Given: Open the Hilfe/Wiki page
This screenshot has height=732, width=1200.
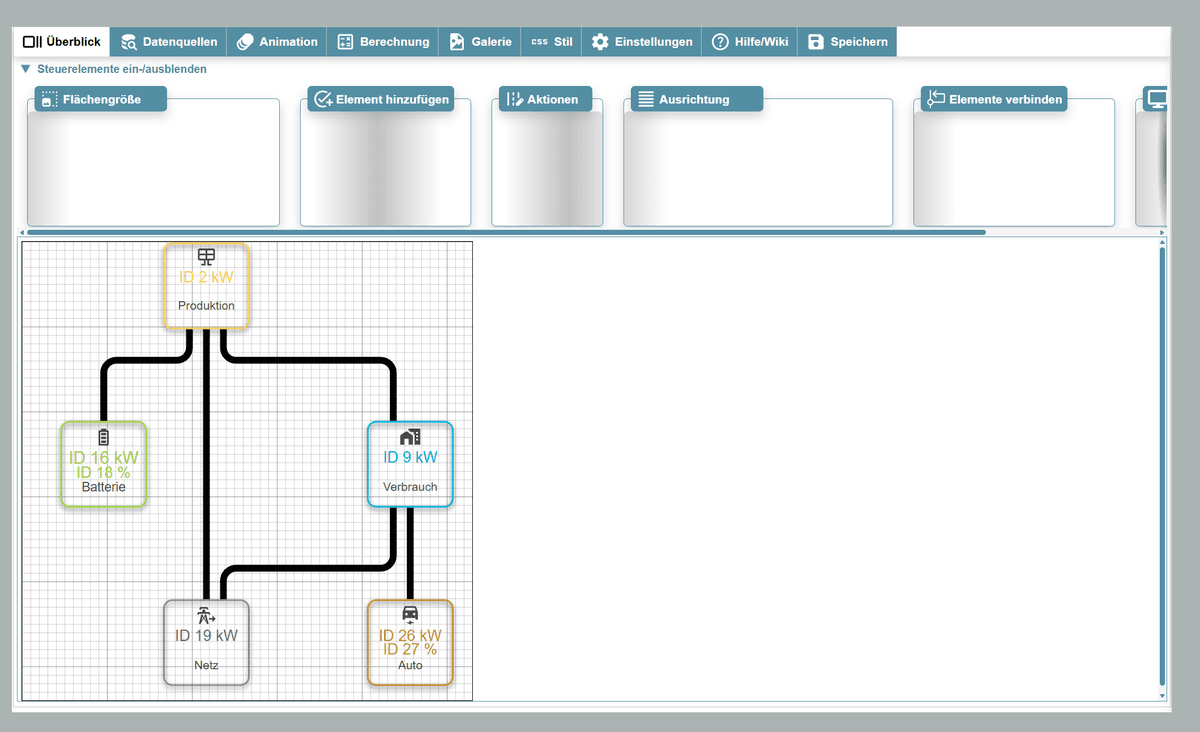Looking at the screenshot, I should click(x=749, y=41).
